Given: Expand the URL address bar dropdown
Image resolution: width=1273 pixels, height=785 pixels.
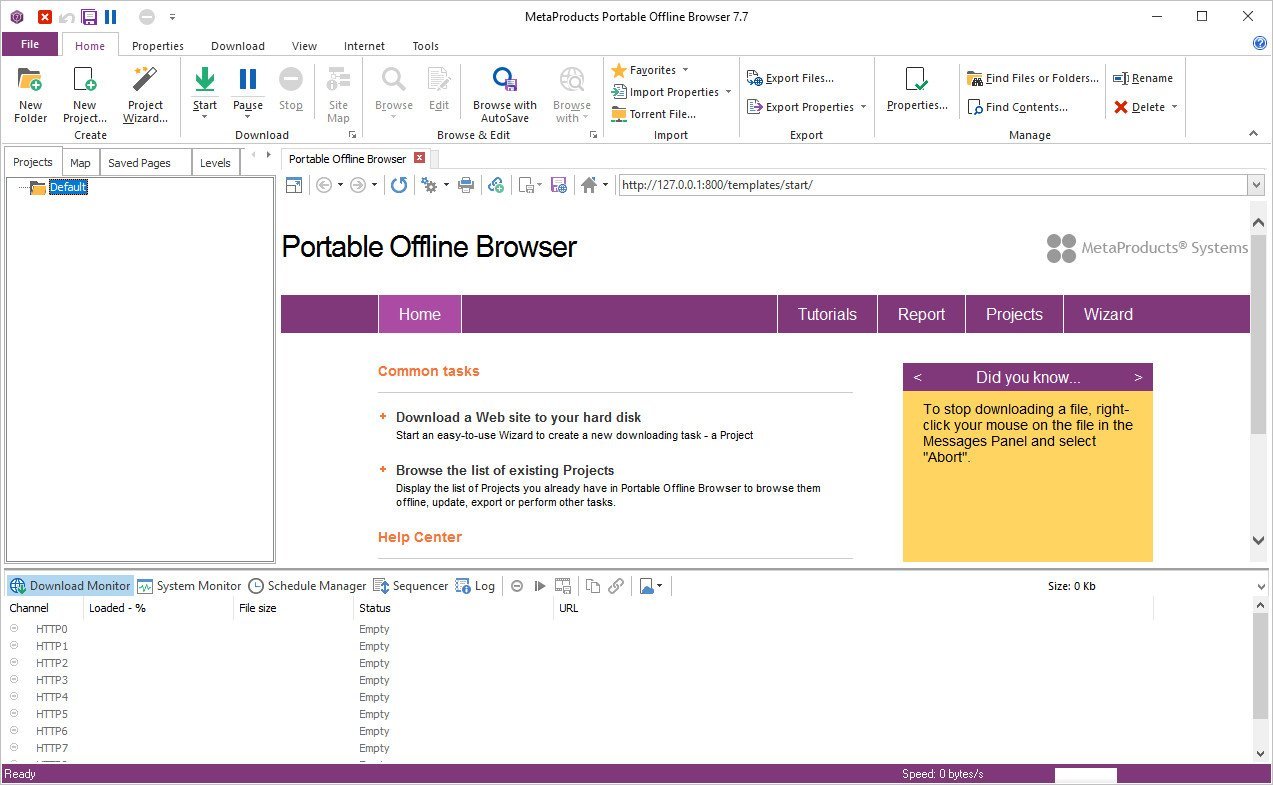Looking at the screenshot, I should point(1256,185).
